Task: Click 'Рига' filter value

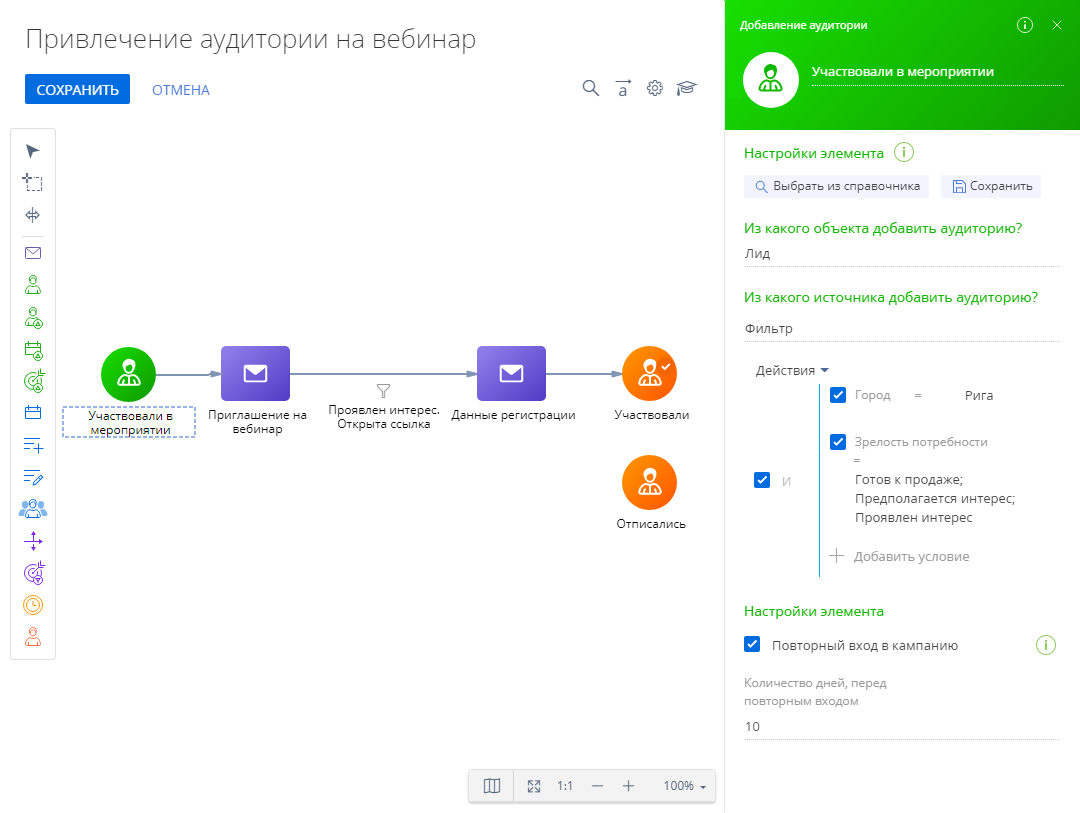Action: pyautogui.click(x=979, y=395)
